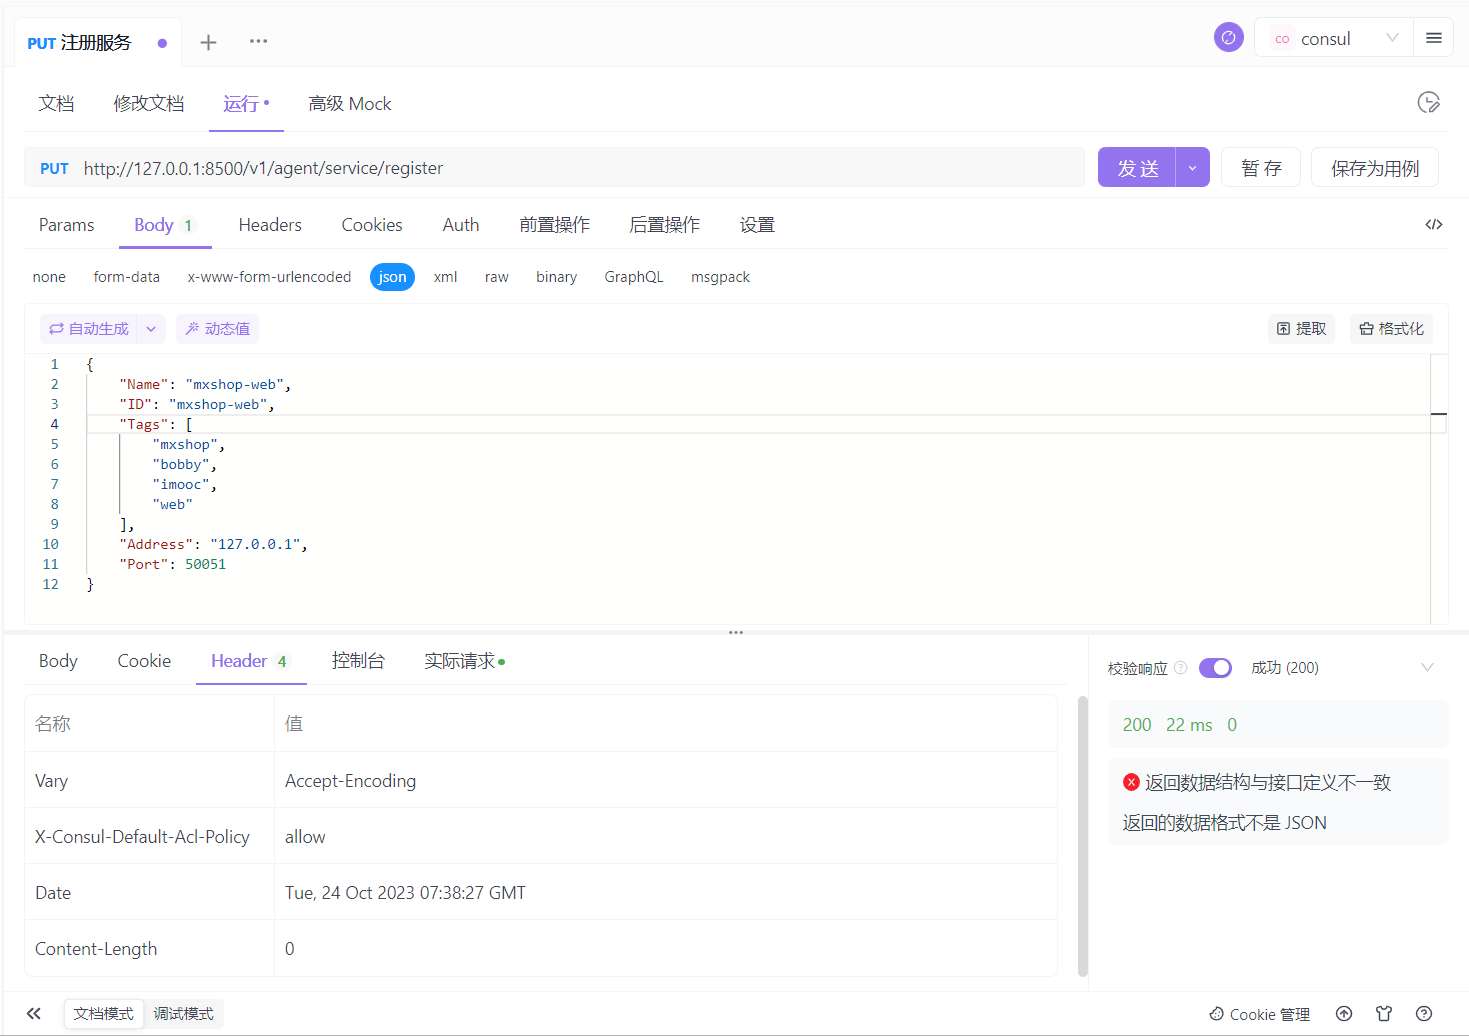
Task: Open the response Body tab
Action: (58, 661)
